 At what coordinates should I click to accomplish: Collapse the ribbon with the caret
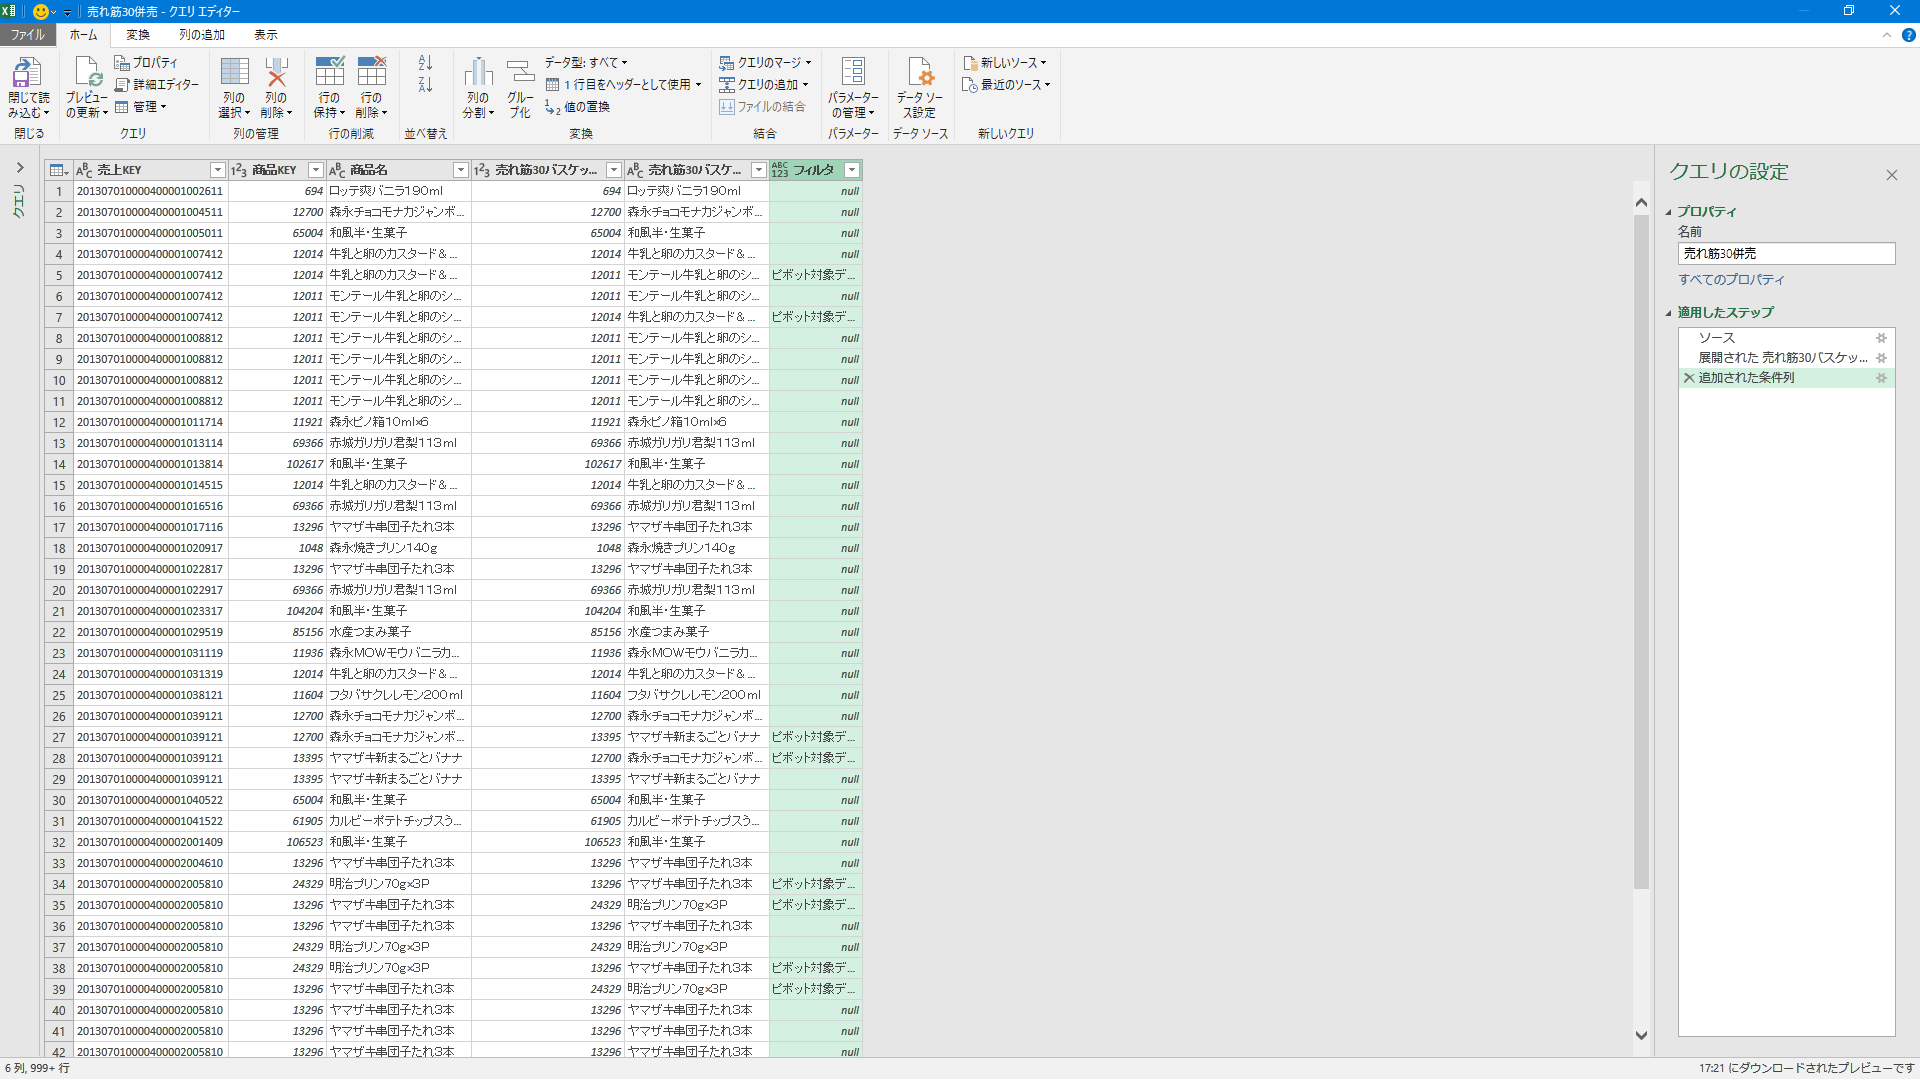pos(1886,35)
